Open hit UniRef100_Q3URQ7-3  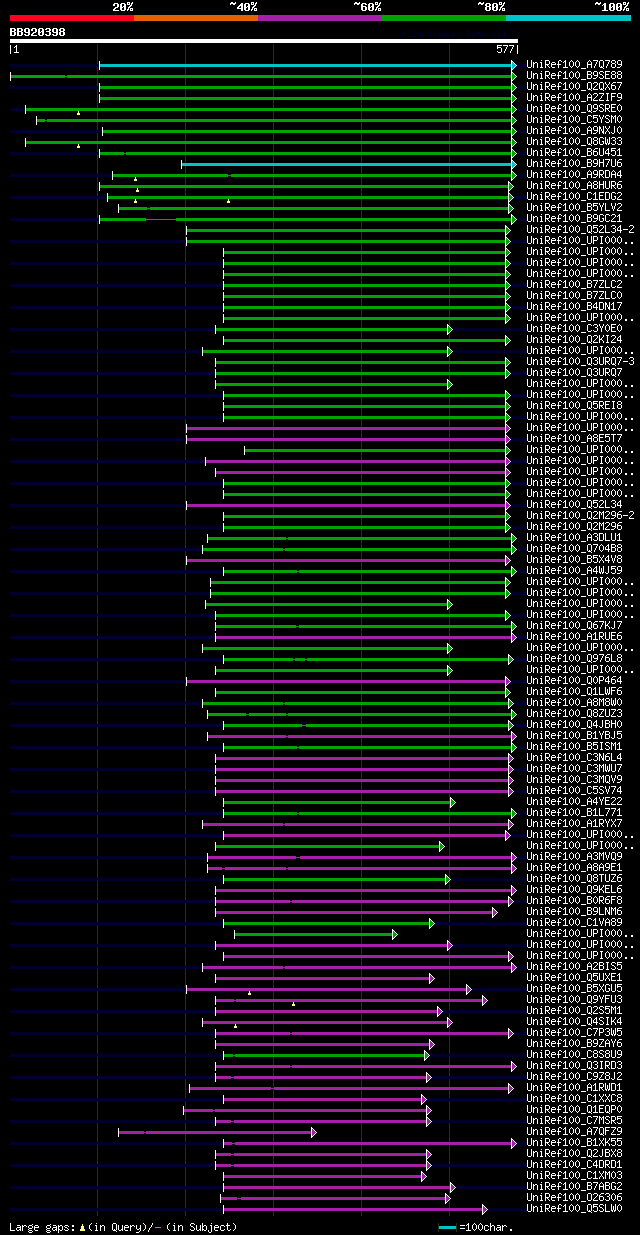[x=580, y=362]
